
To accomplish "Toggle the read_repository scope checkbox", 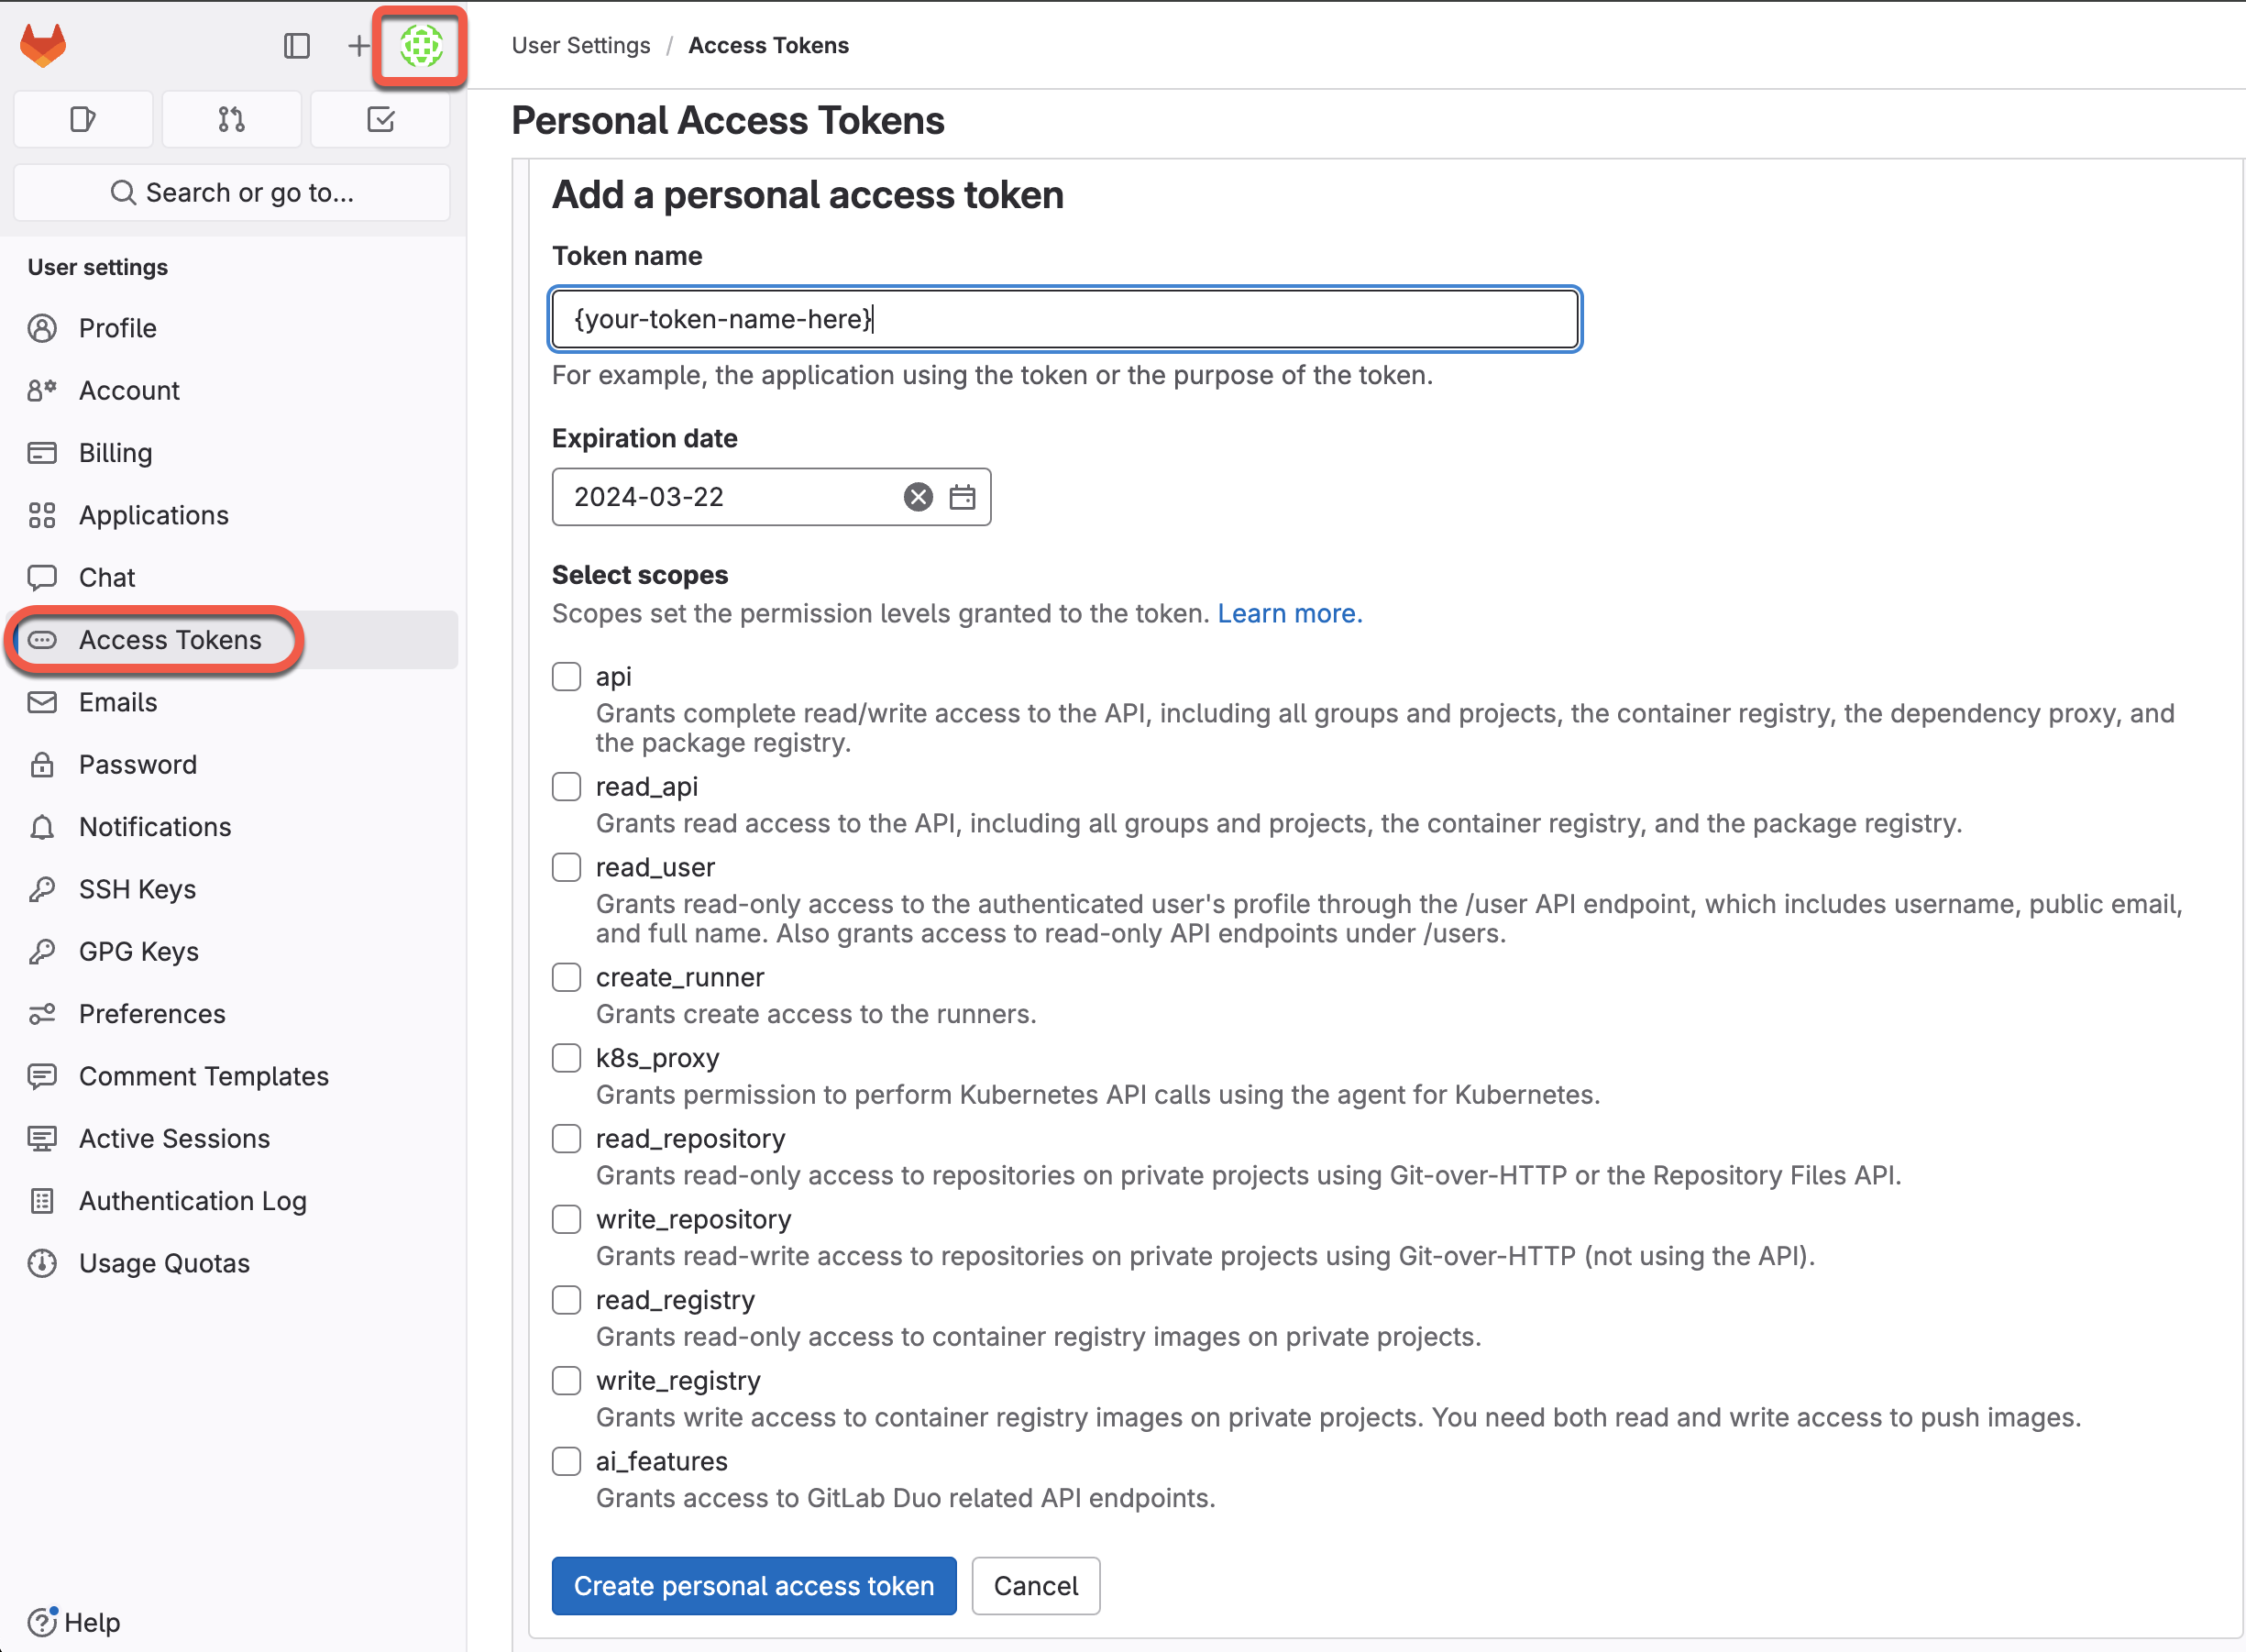I will [567, 1138].
